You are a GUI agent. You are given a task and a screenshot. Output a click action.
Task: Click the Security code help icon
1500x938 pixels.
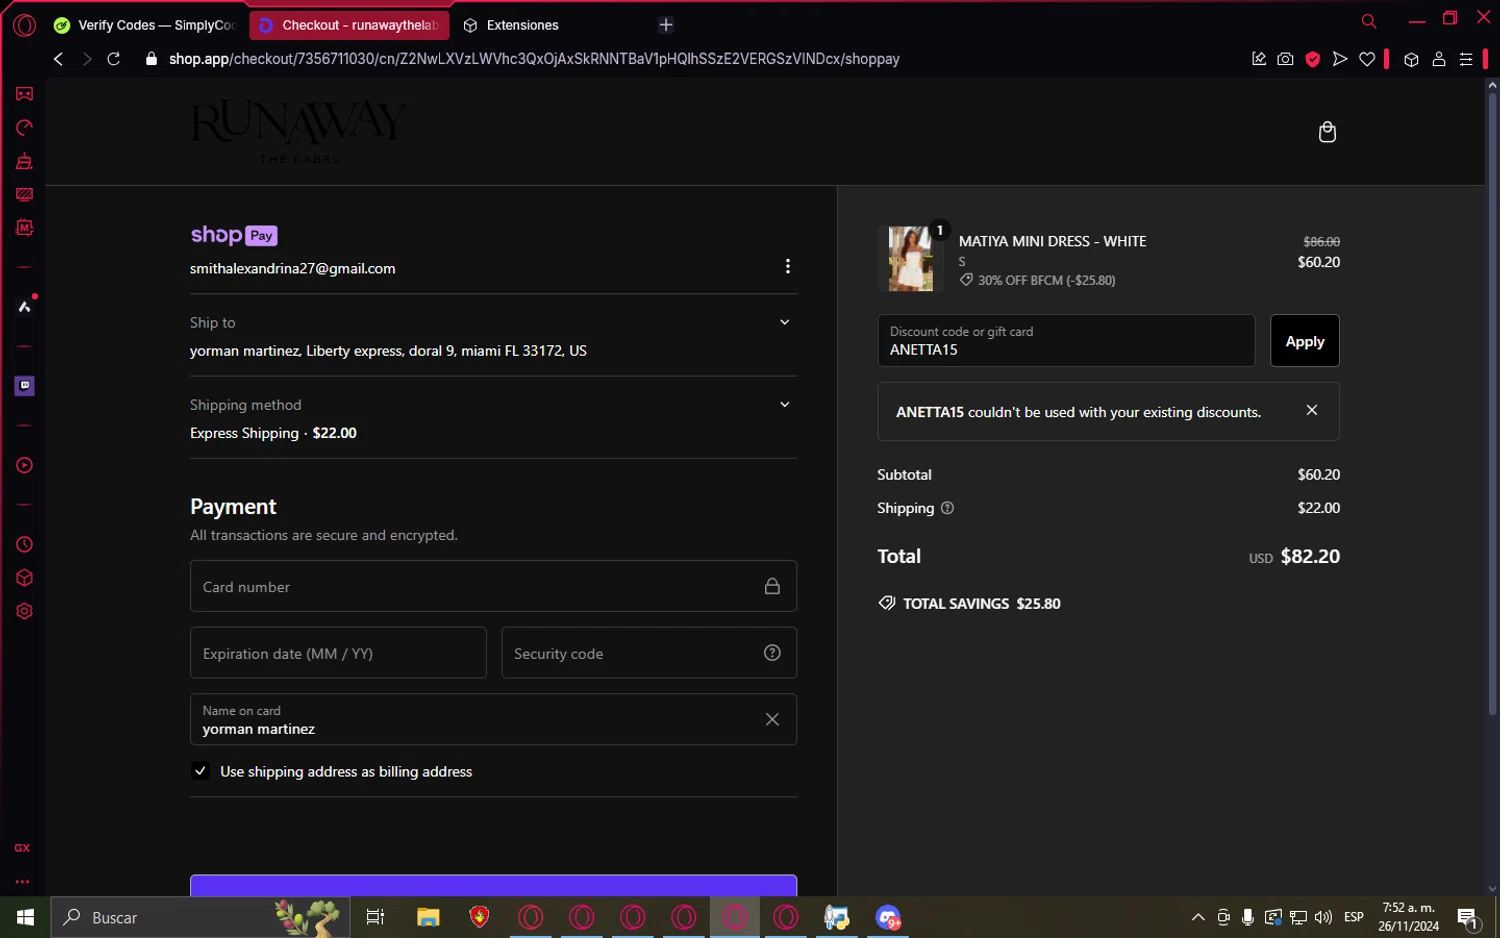(x=772, y=653)
